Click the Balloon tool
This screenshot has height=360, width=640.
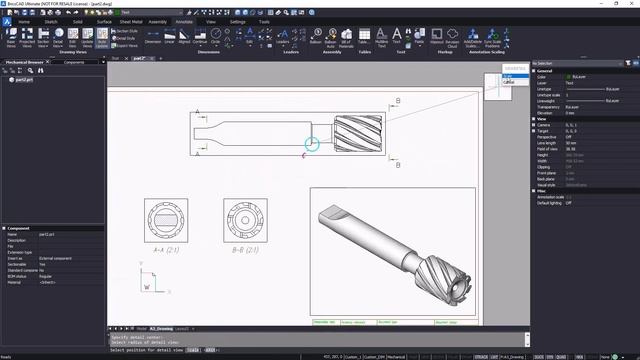click(x=316, y=36)
